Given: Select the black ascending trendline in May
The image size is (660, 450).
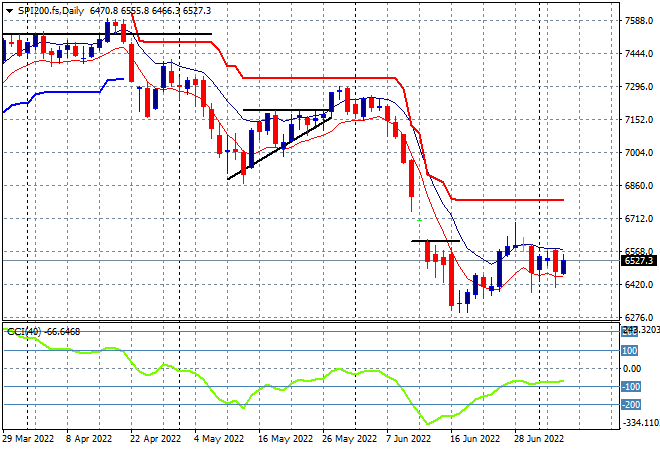Looking at the screenshot, I should click(279, 148).
